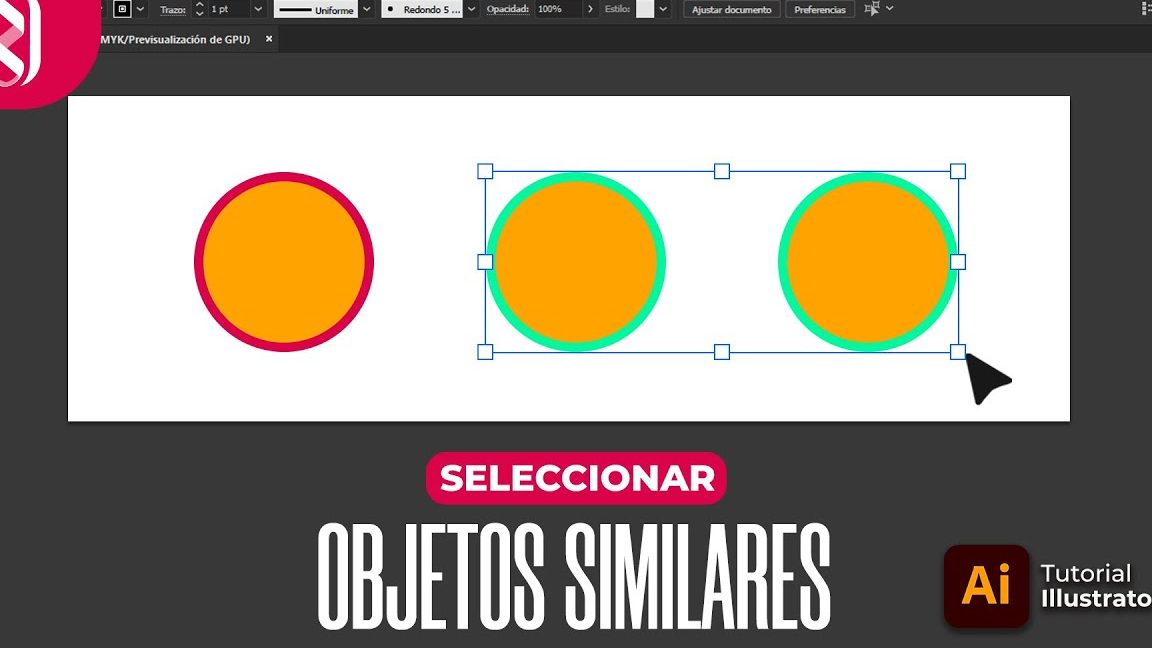1152x648 pixels.
Task: Click the stroke color box icon
Action: pyautogui.click(x=122, y=9)
